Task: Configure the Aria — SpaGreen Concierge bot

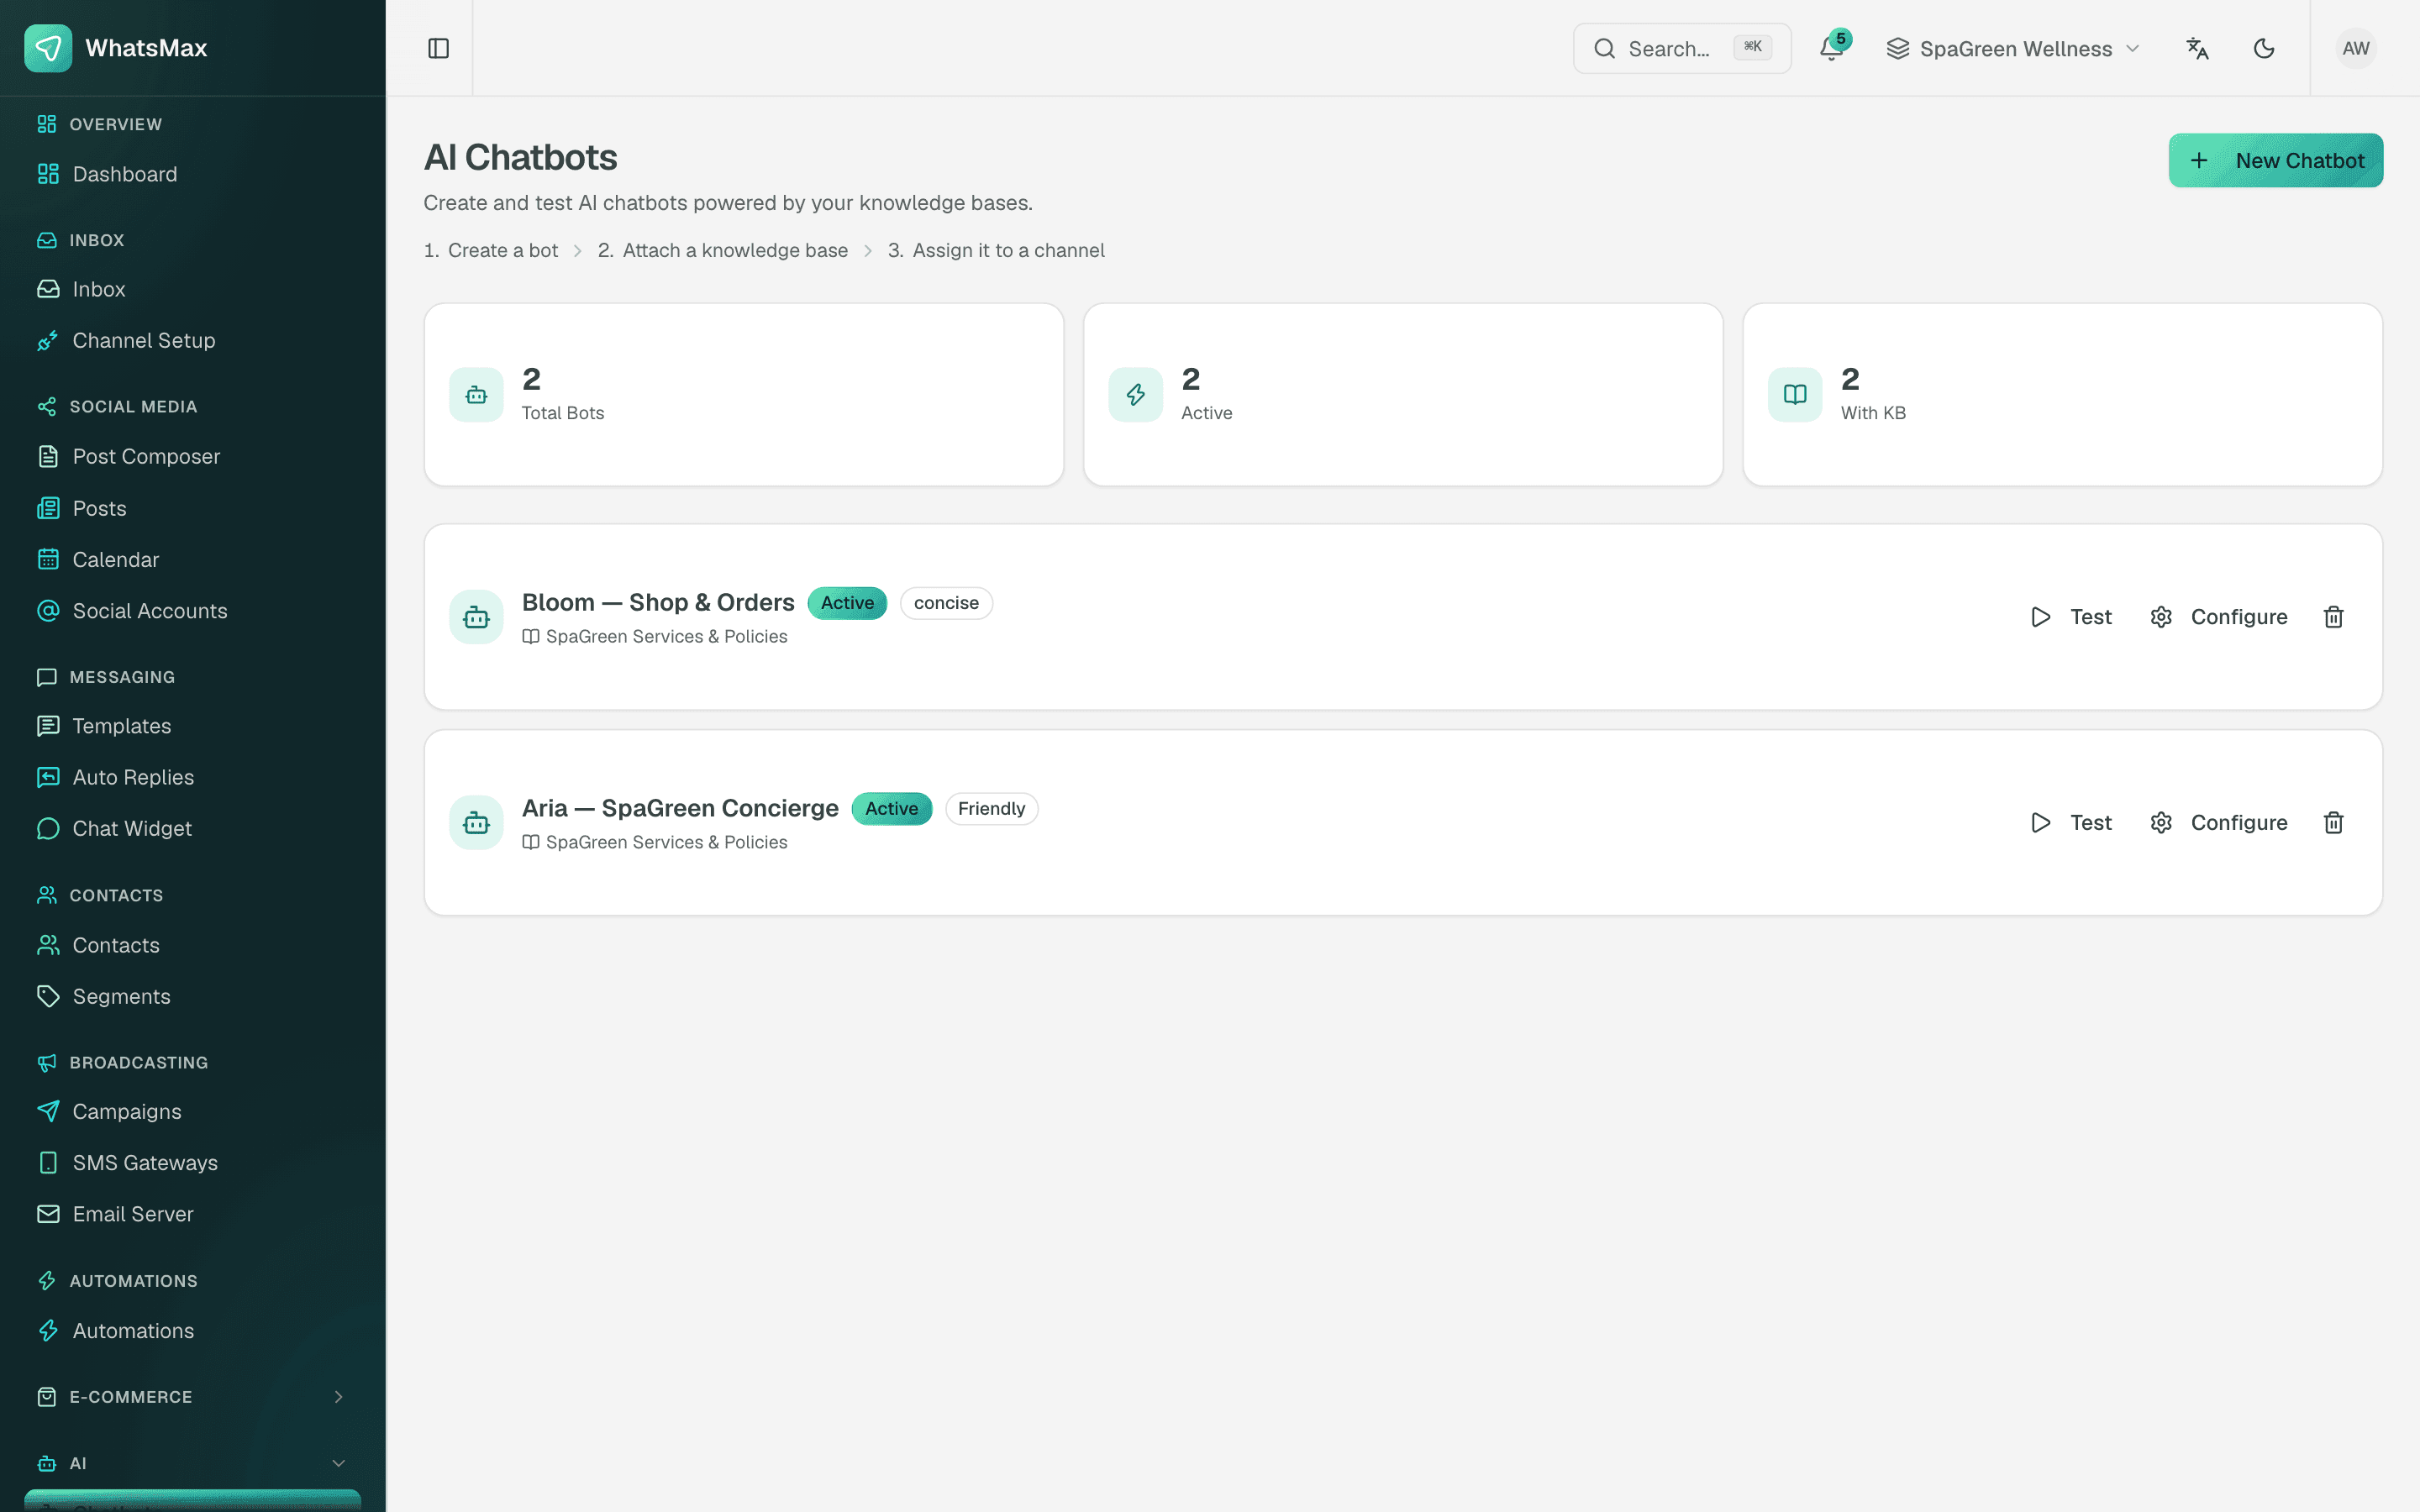Action: coord(2218,822)
